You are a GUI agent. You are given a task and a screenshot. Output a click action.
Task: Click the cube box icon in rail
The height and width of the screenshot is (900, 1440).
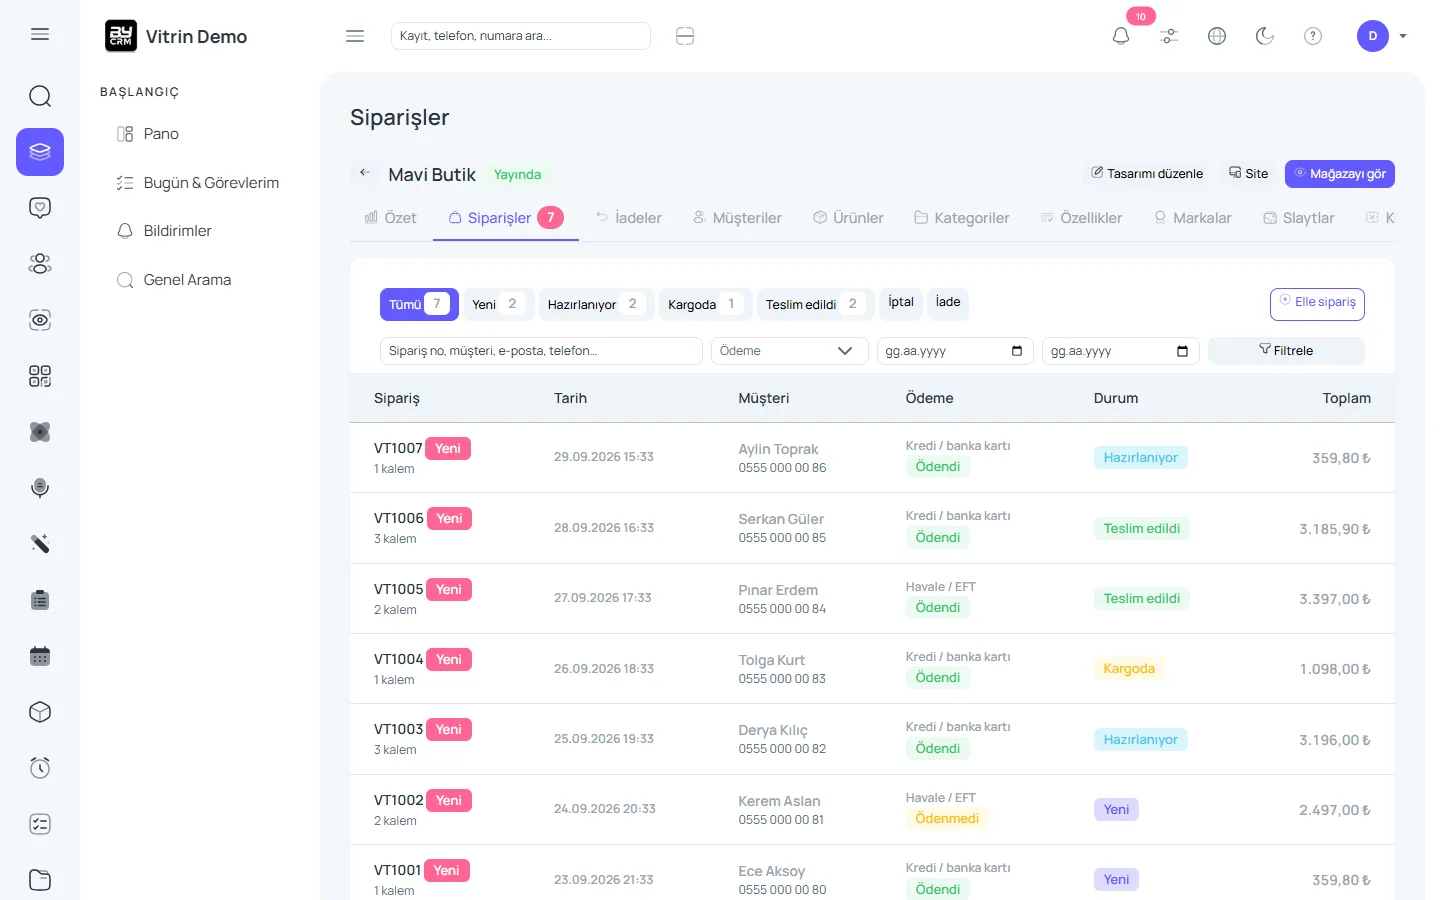(x=40, y=712)
